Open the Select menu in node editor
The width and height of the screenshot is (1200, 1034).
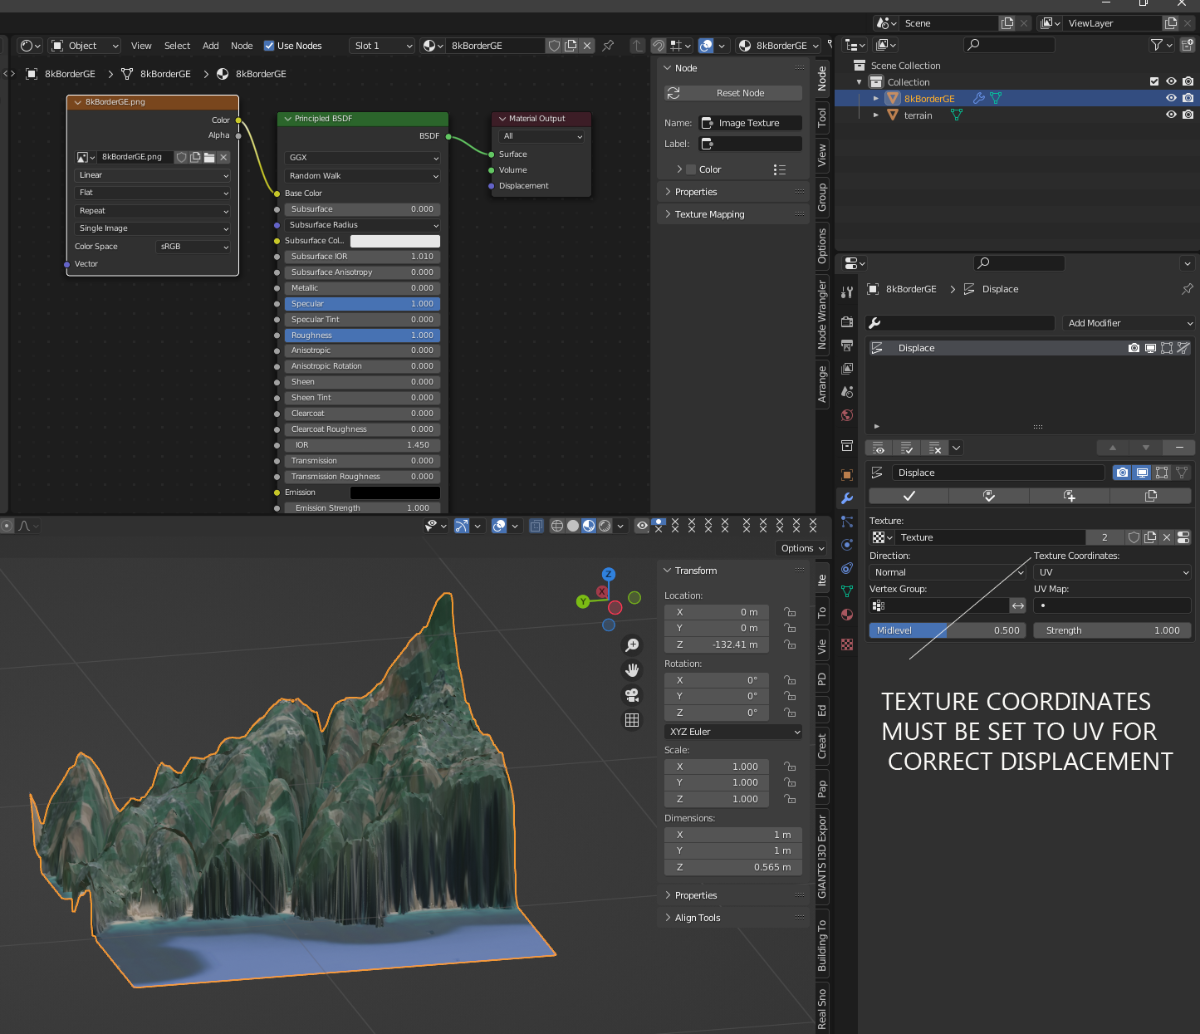tap(177, 46)
